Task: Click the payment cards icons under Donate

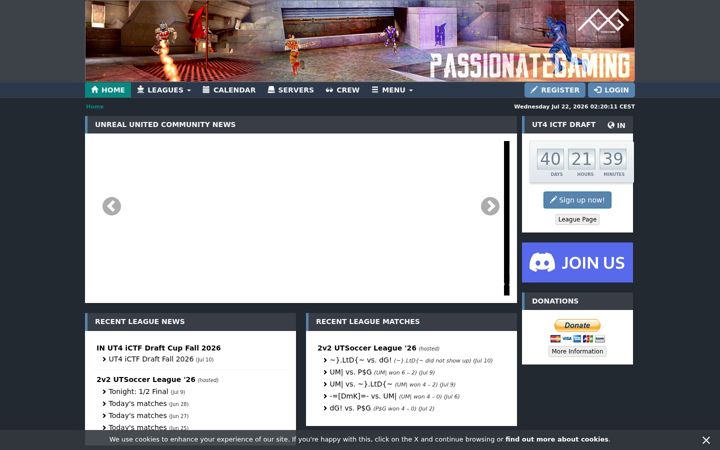Action: [577, 339]
